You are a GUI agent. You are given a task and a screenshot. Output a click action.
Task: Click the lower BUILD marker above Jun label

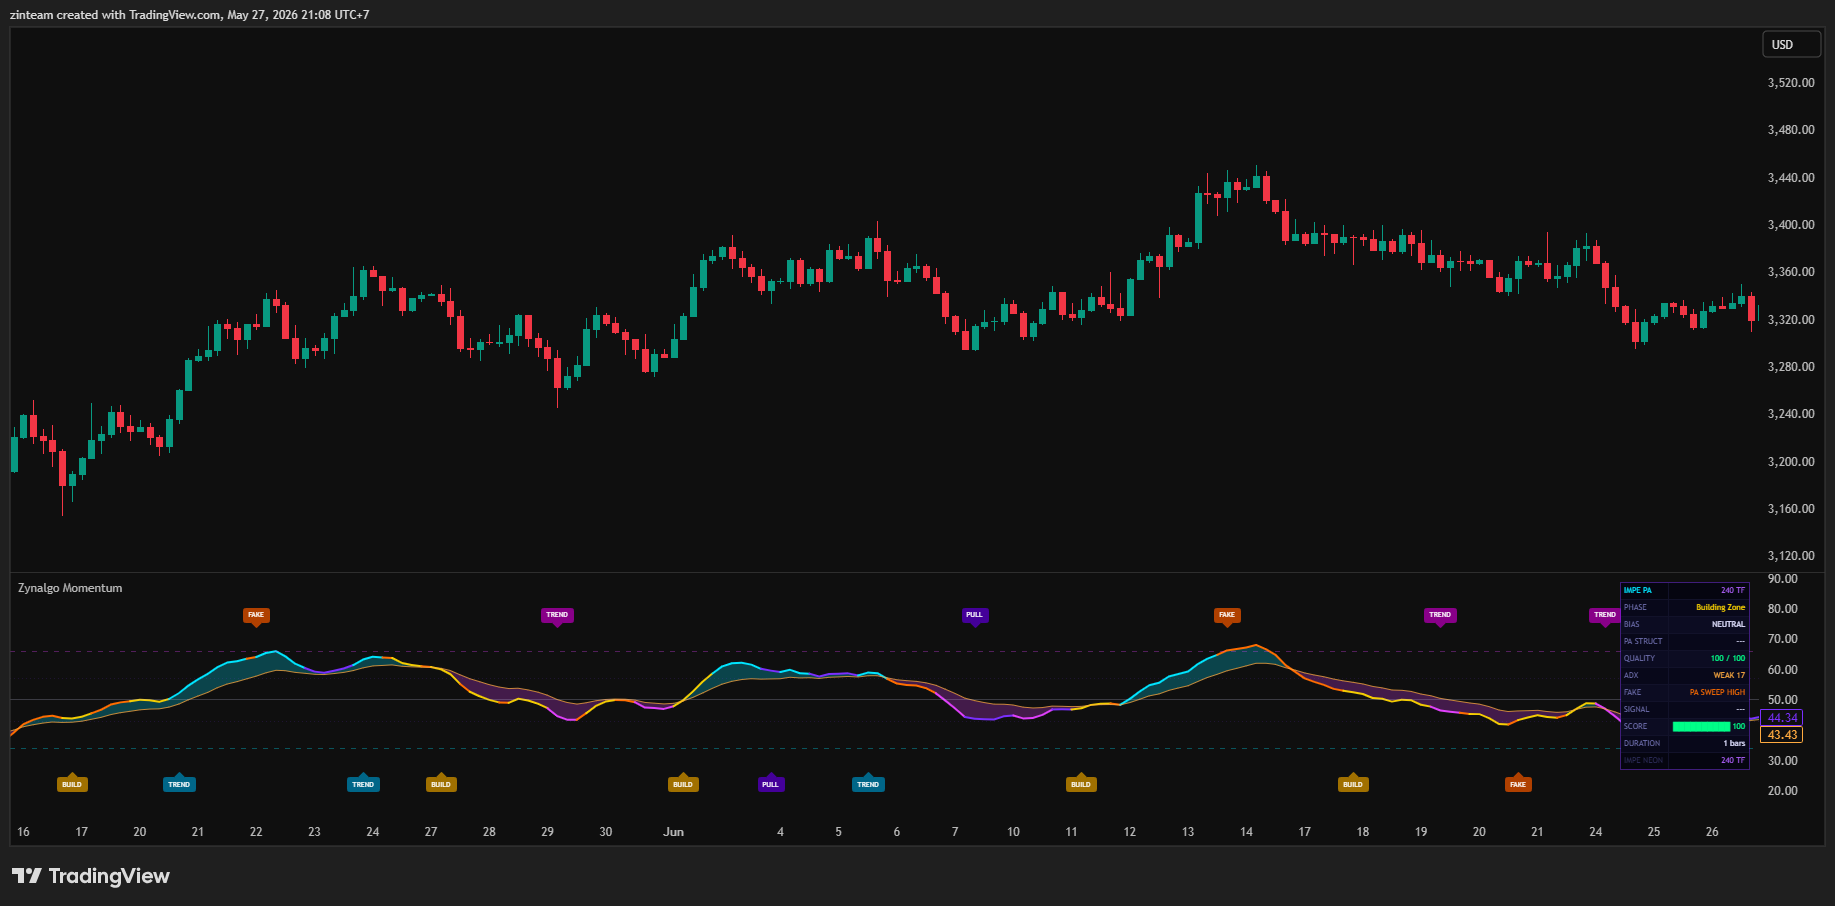pos(683,784)
